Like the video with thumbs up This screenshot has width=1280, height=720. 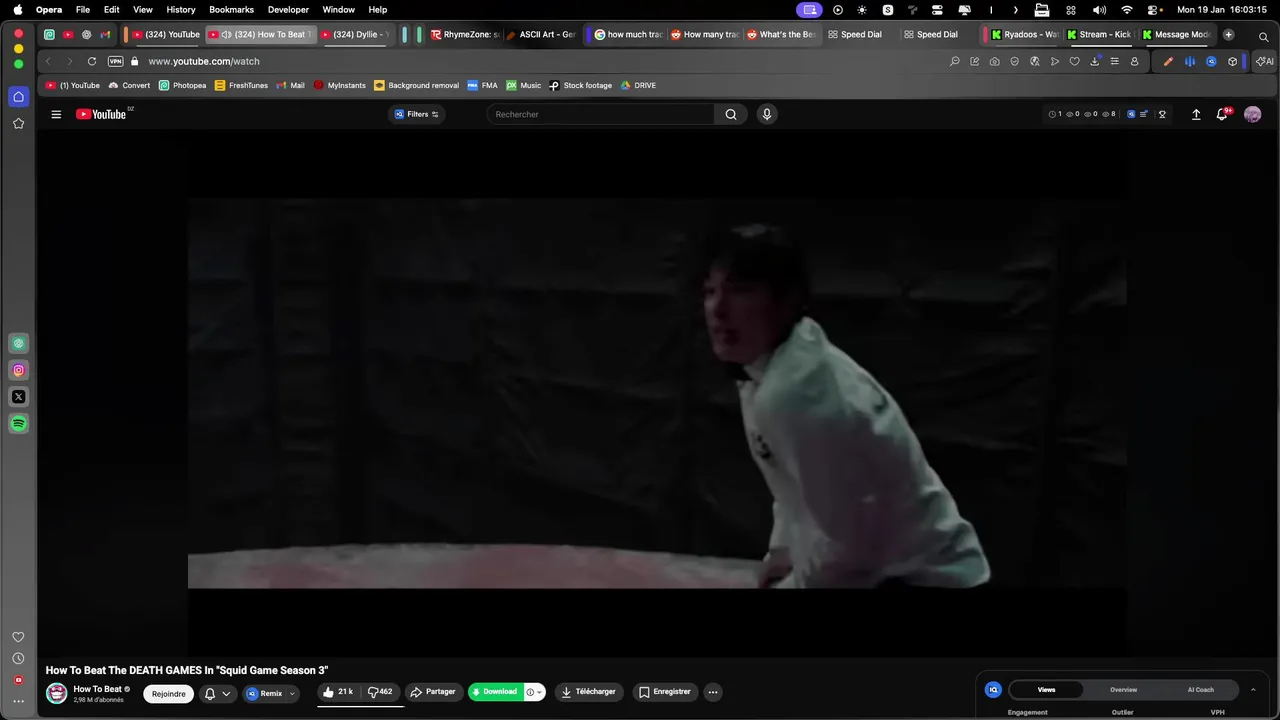(x=337, y=692)
